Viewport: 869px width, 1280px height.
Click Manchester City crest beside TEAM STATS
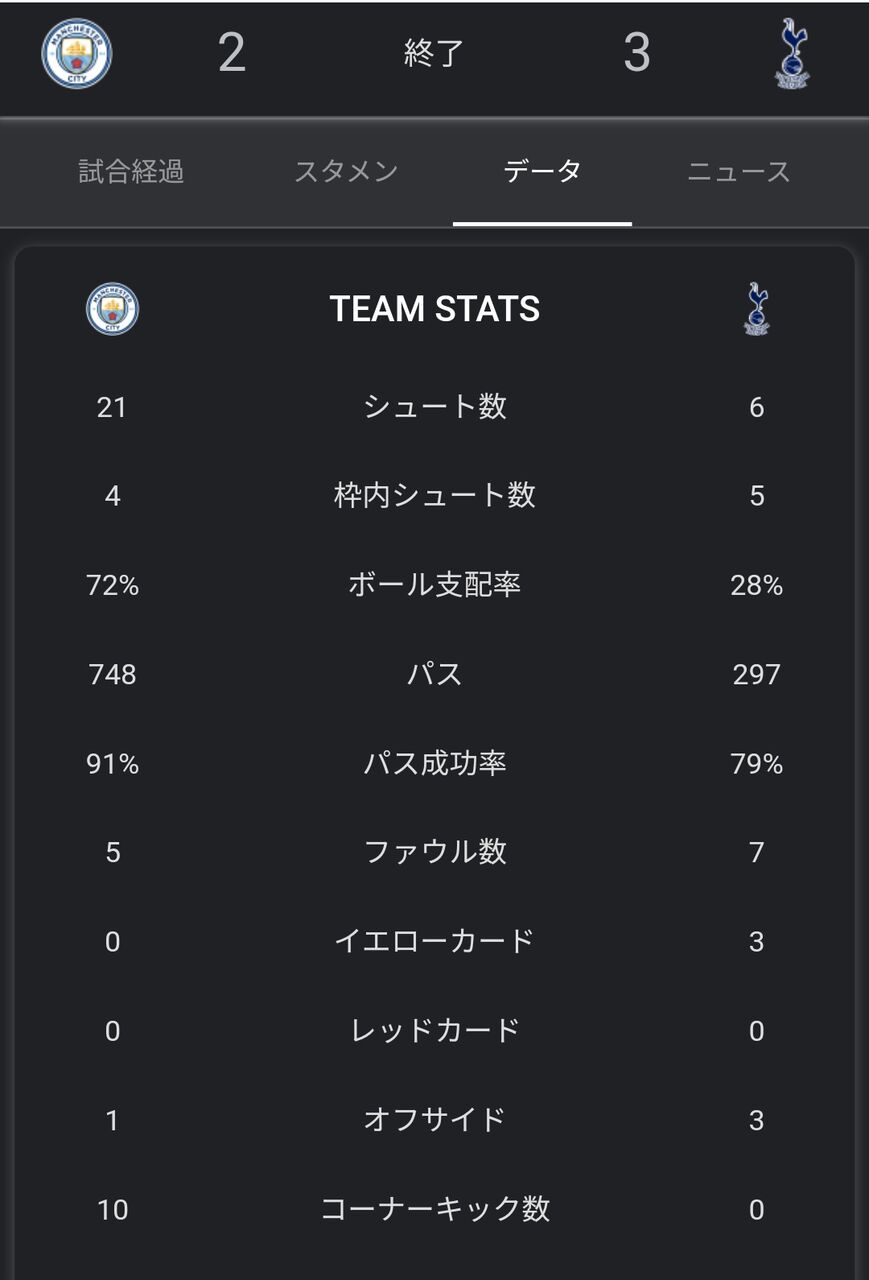pyautogui.click(x=112, y=309)
